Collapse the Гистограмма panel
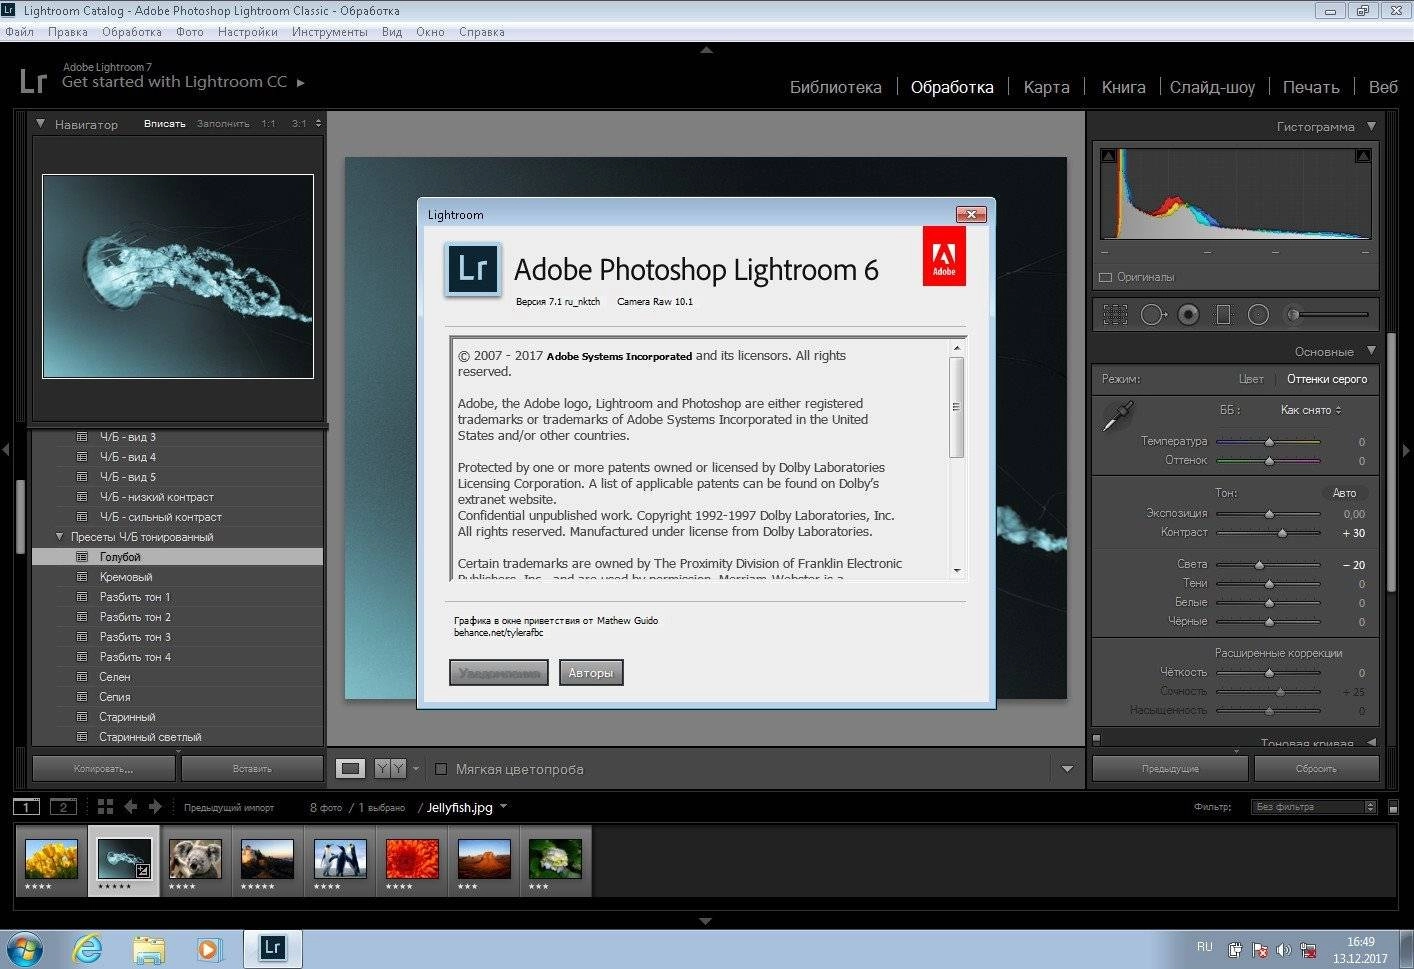The height and width of the screenshot is (969, 1414). click(1371, 127)
